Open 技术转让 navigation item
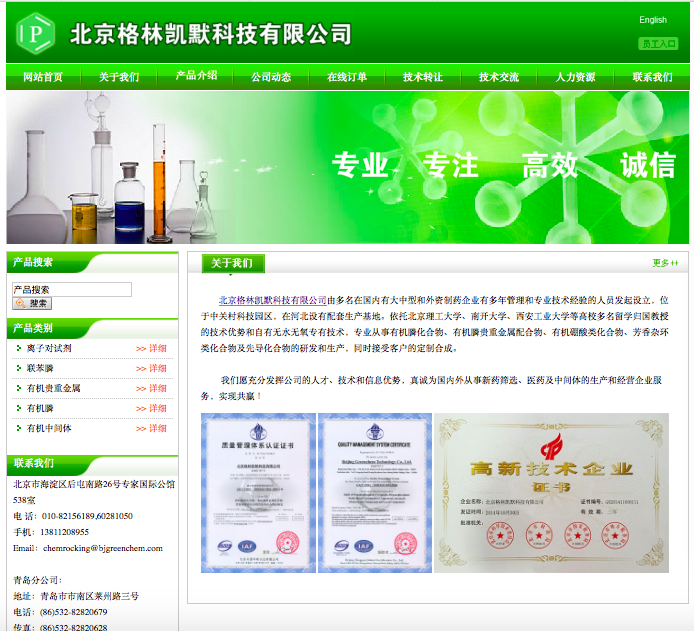This screenshot has height=631, width=694. (x=423, y=77)
